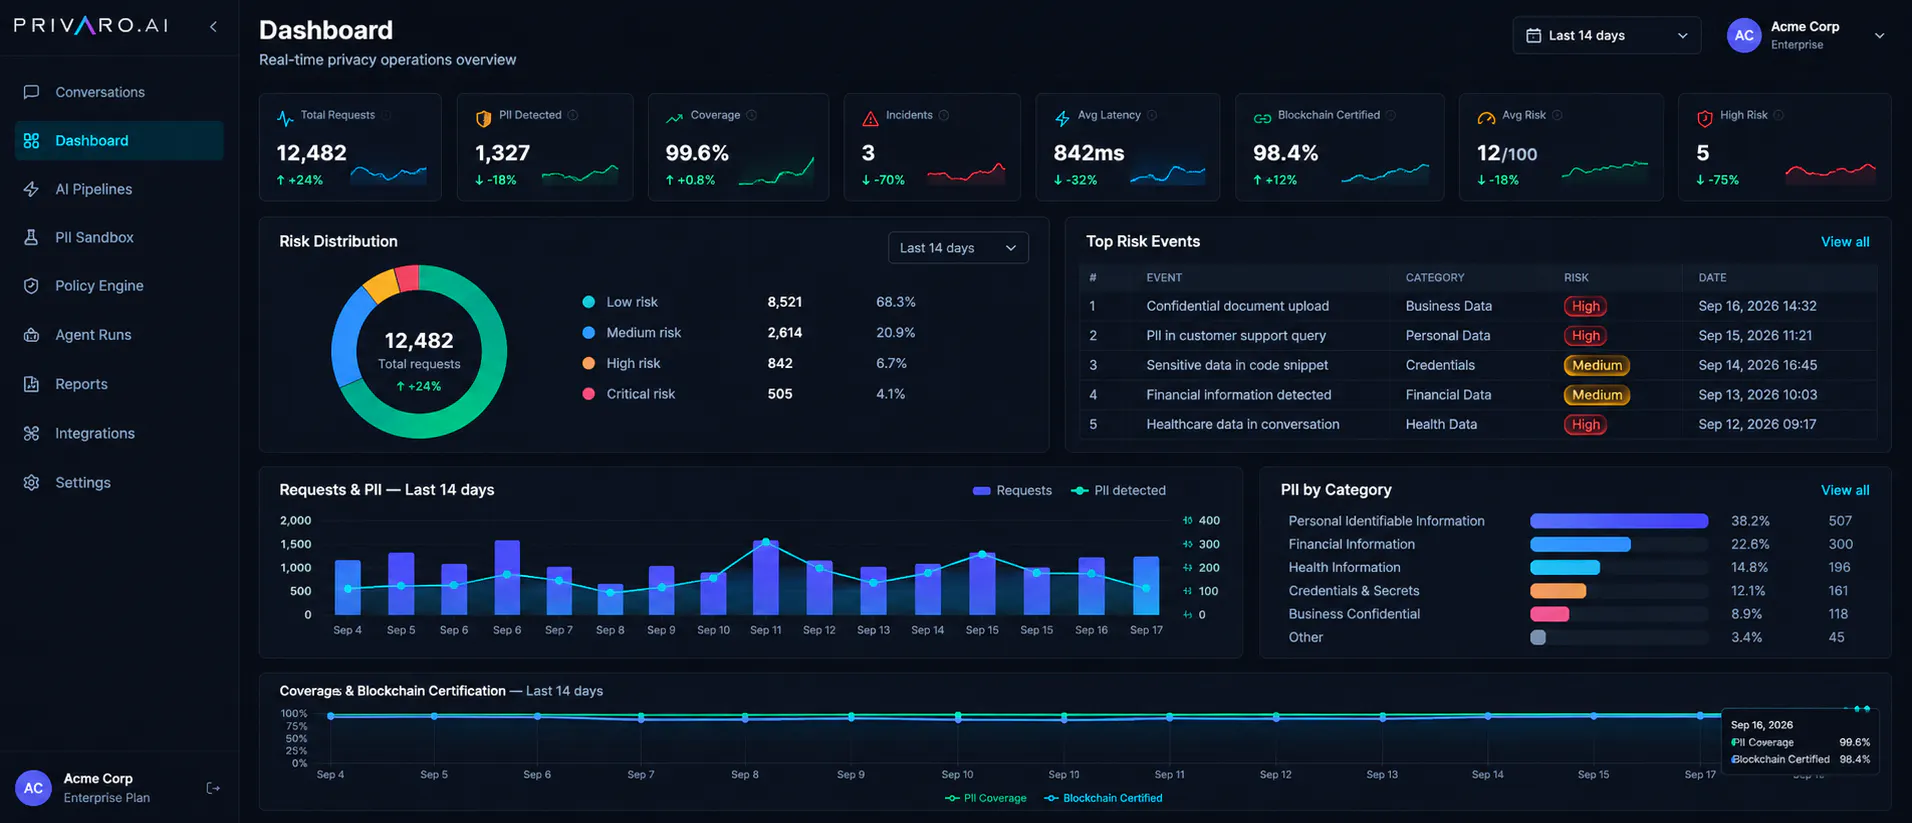
Task: Click the Incidents warning triangle icon
Action: tap(870, 118)
